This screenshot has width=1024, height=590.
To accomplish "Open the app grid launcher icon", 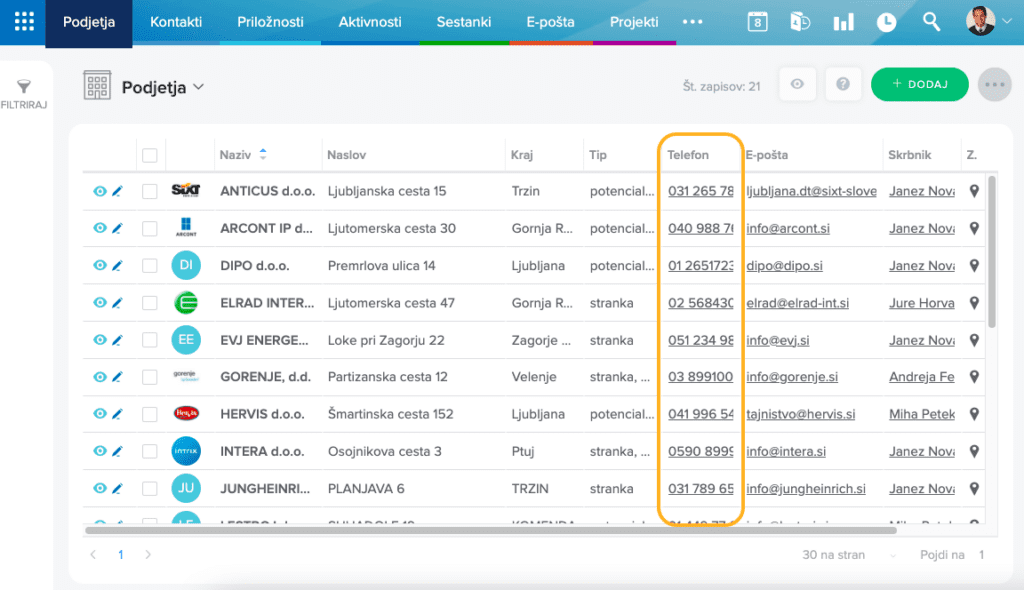I will [x=23, y=22].
